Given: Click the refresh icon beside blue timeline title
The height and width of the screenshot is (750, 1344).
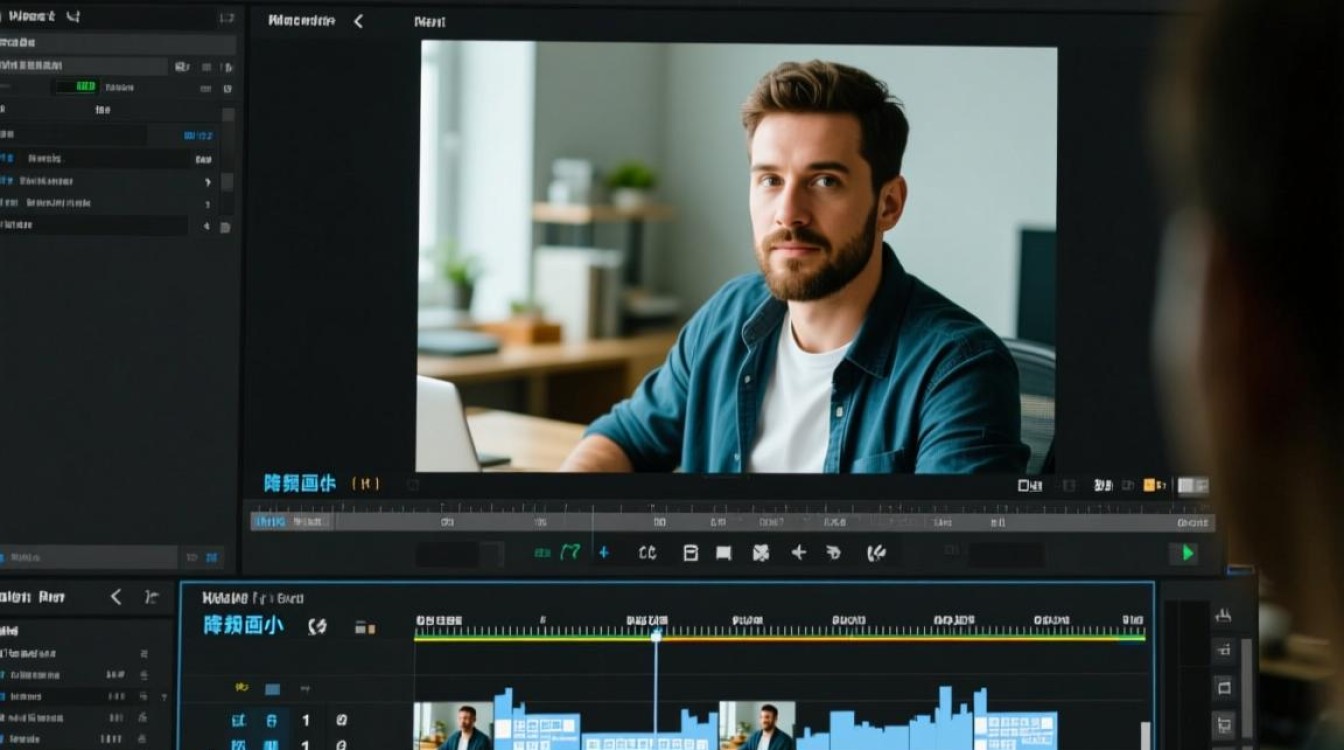Looking at the screenshot, I should (317, 627).
